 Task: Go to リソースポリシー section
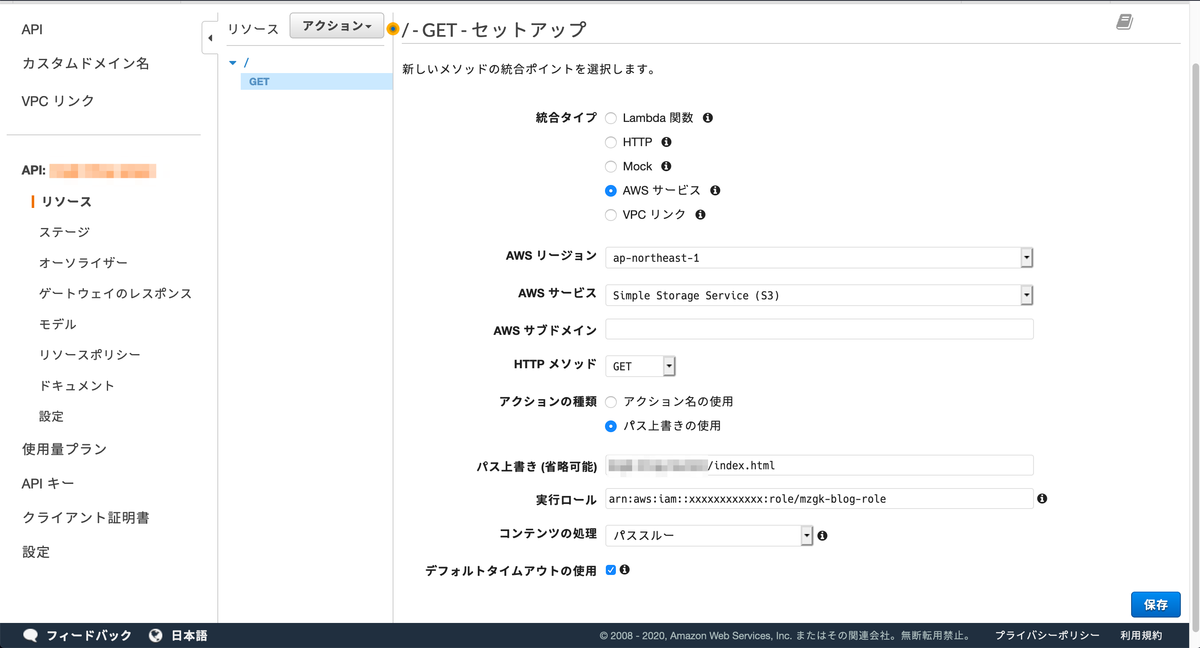pyautogui.click(x=89, y=355)
